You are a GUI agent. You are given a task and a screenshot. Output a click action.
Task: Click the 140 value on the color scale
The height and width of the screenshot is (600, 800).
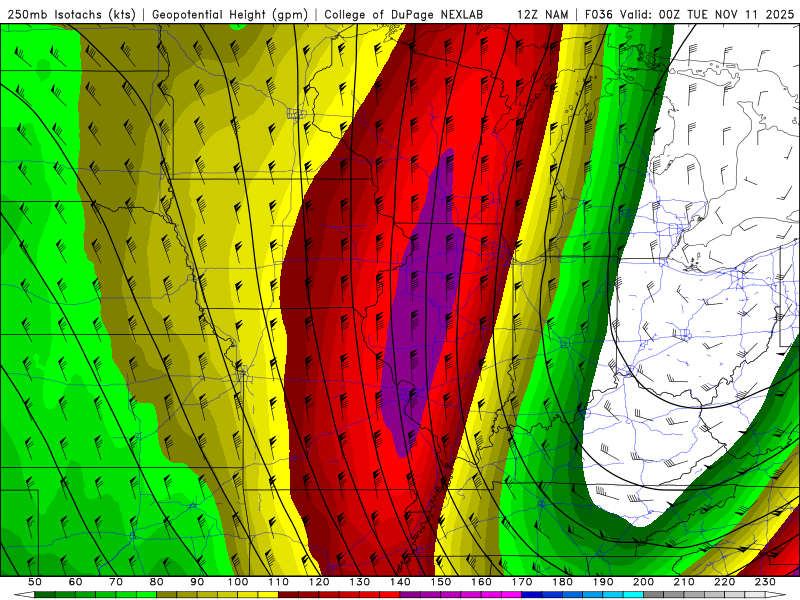tap(401, 582)
